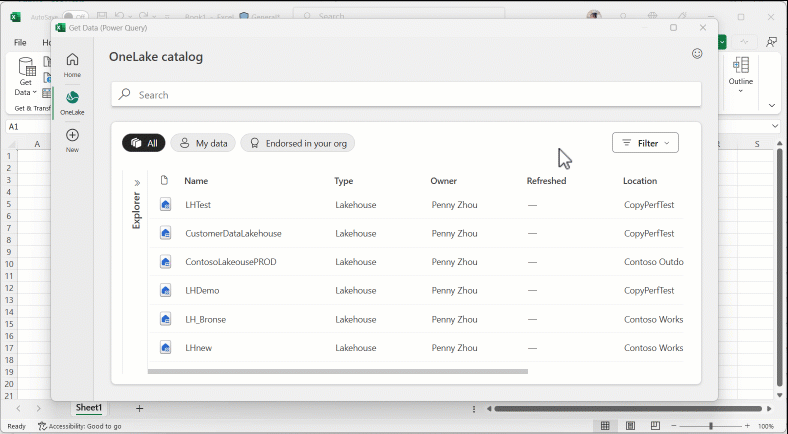Select the My data filter pill
The width and height of the screenshot is (788, 434).
click(203, 143)
